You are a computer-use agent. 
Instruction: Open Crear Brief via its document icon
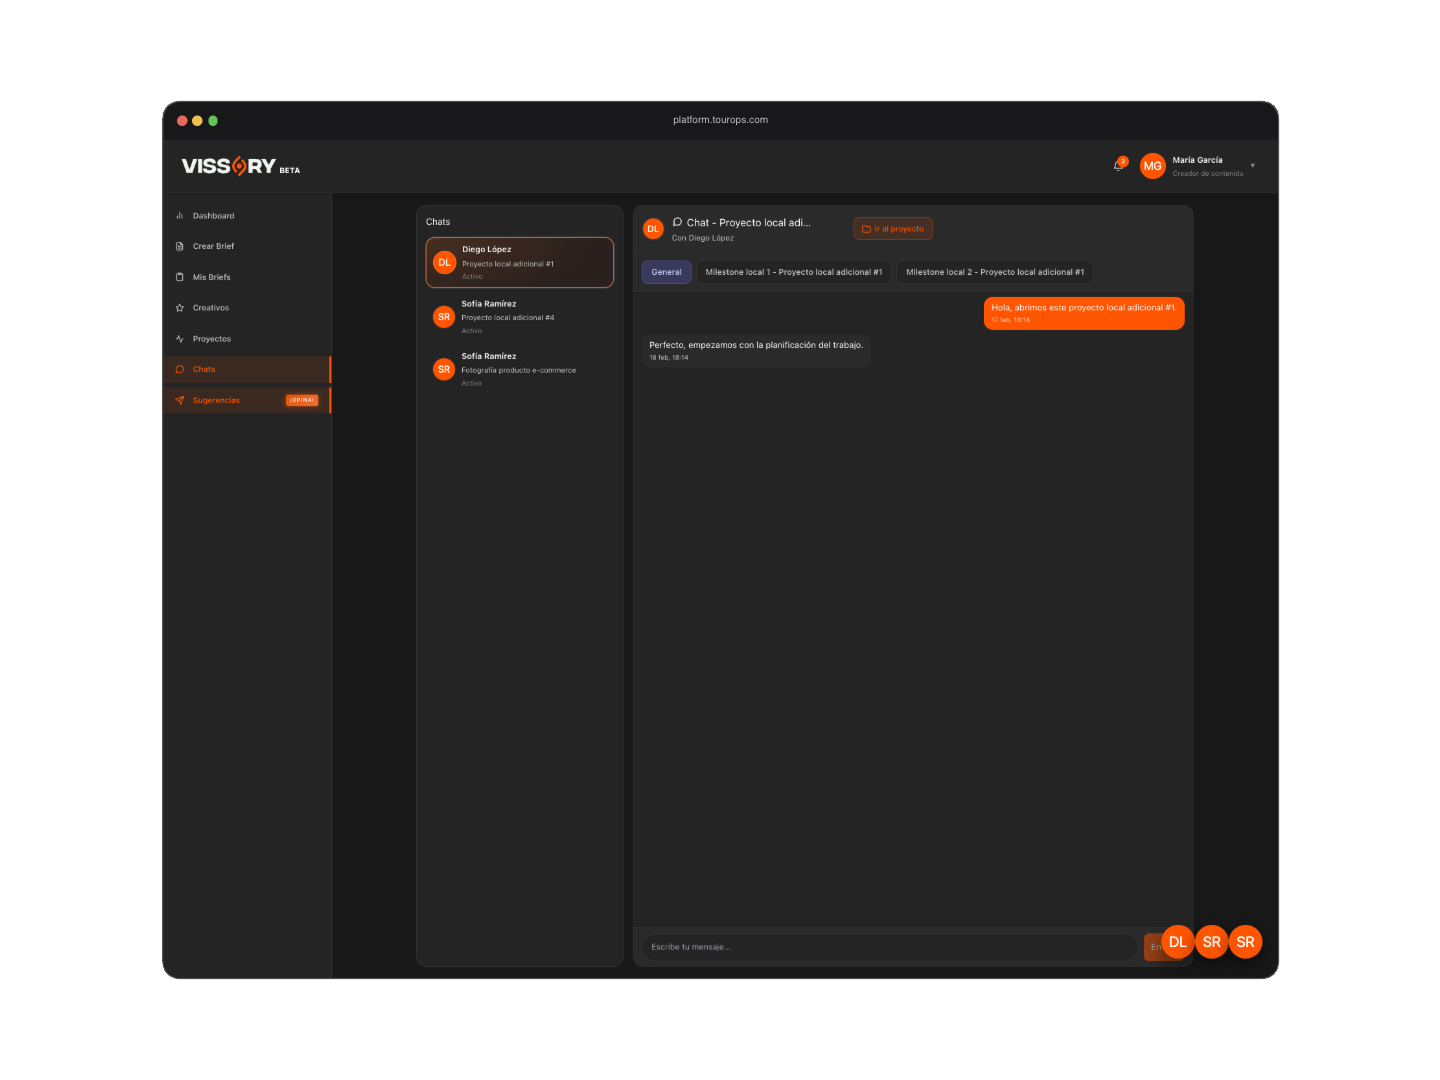[x=181, y=246]
